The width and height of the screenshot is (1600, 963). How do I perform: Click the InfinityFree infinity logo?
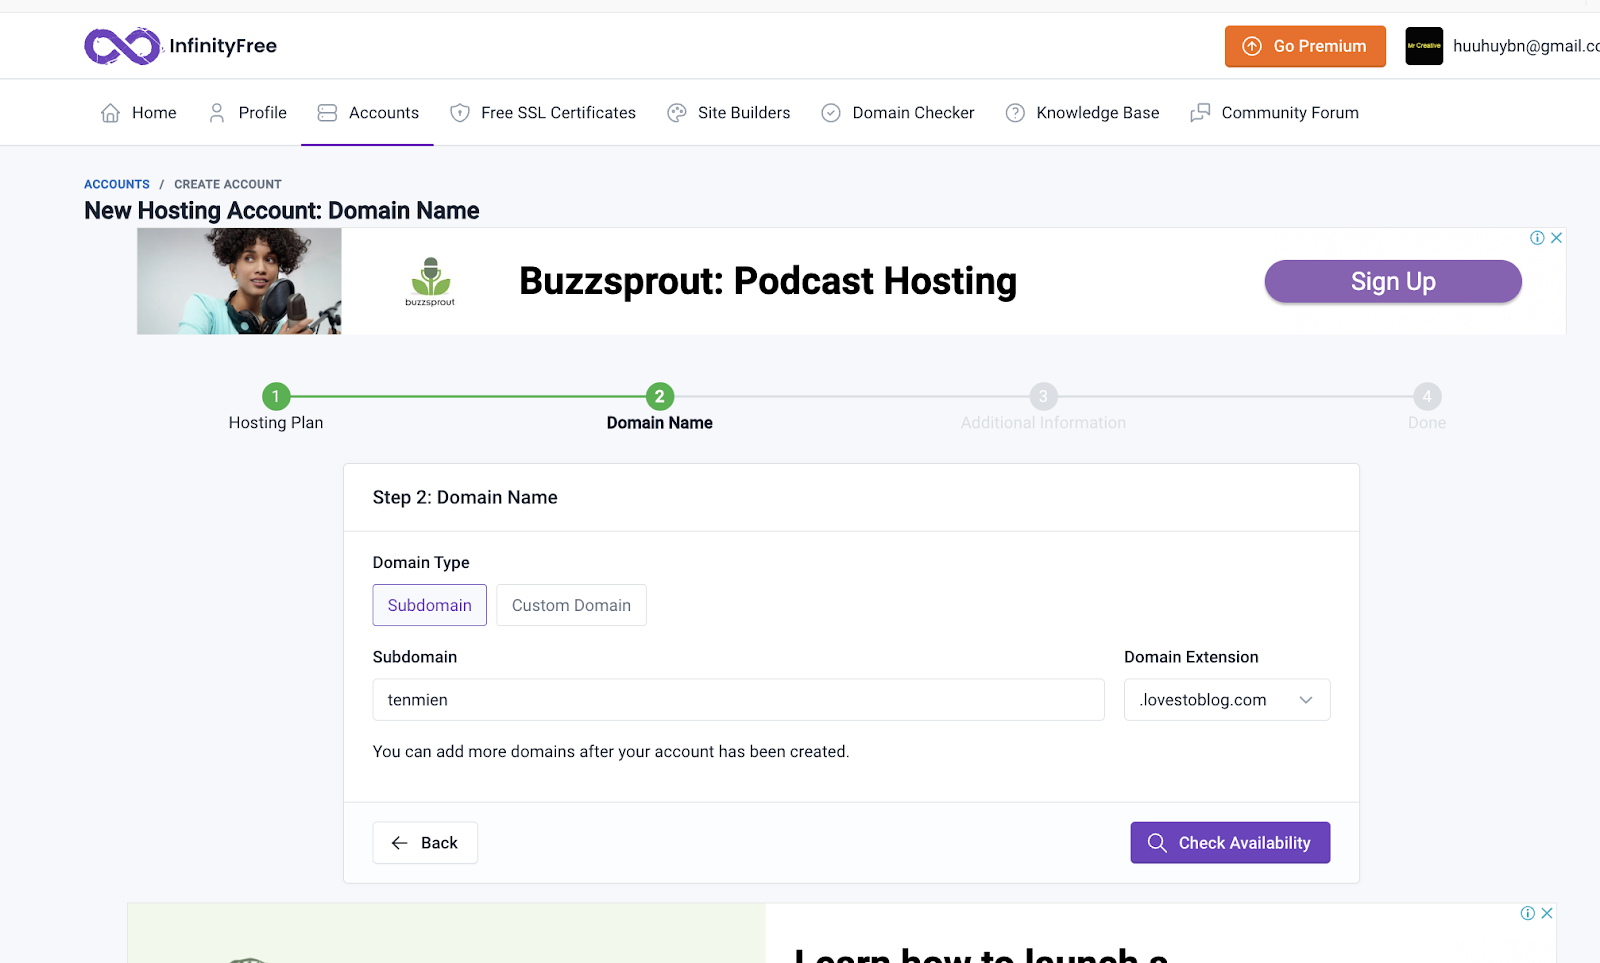point(122,46)
